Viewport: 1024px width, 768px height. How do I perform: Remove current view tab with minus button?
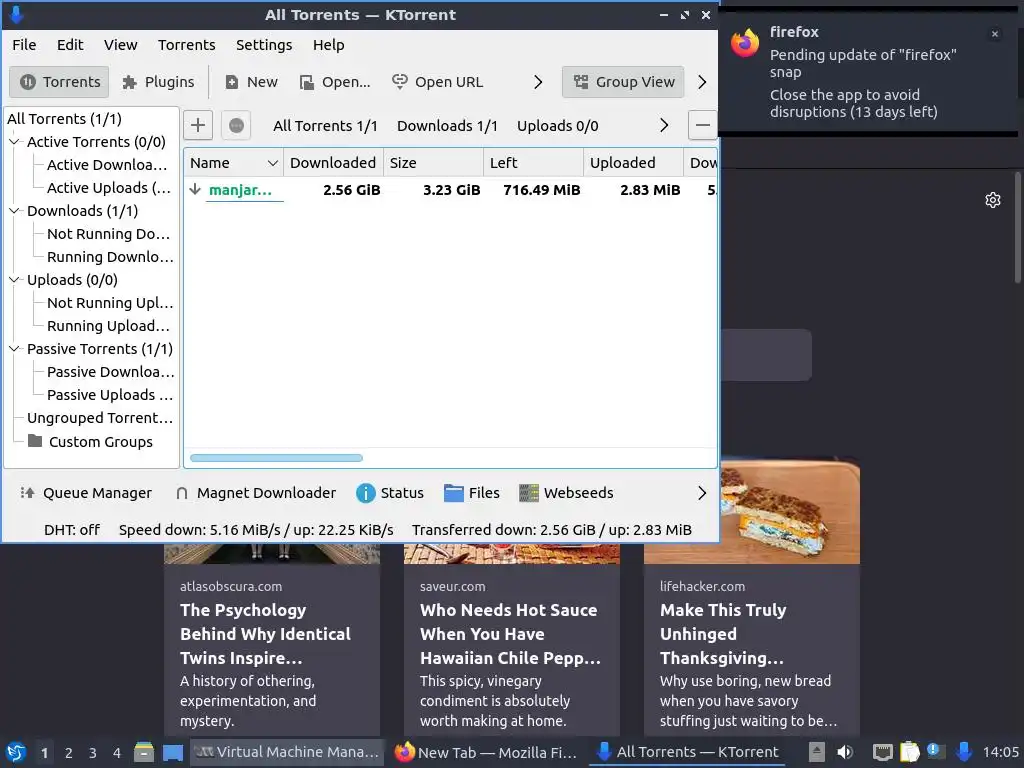(703, 125)
